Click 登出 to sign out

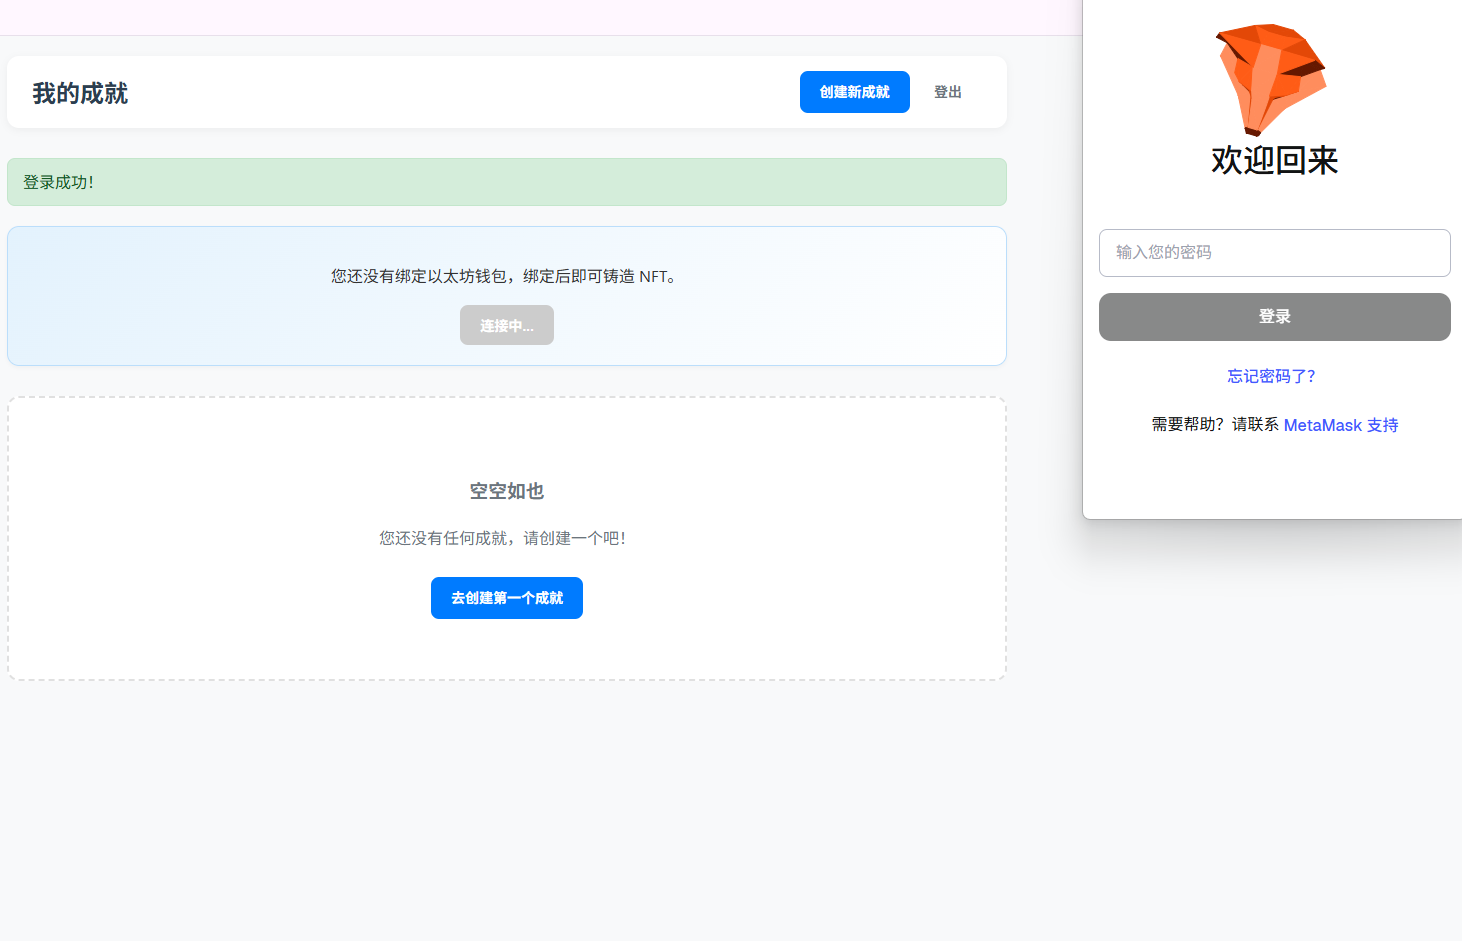coord(947,92)
